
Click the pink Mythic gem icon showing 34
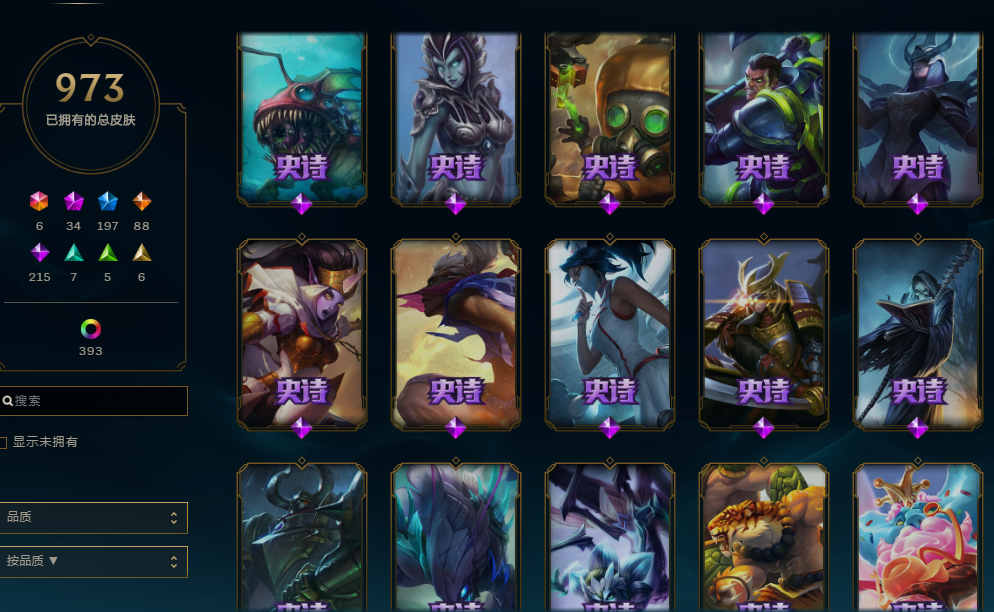74,202
